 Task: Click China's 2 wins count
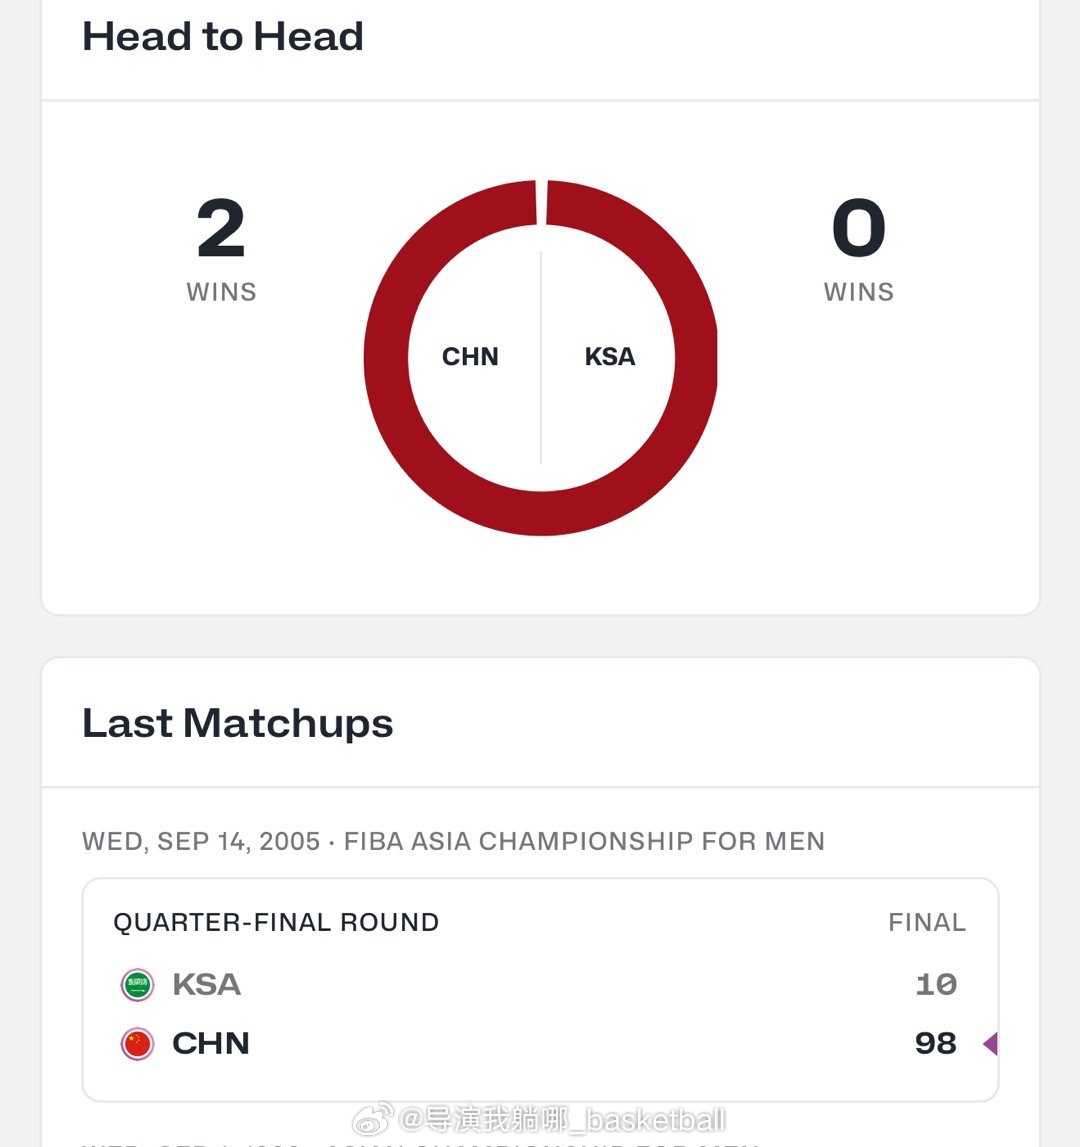[221, 227]
